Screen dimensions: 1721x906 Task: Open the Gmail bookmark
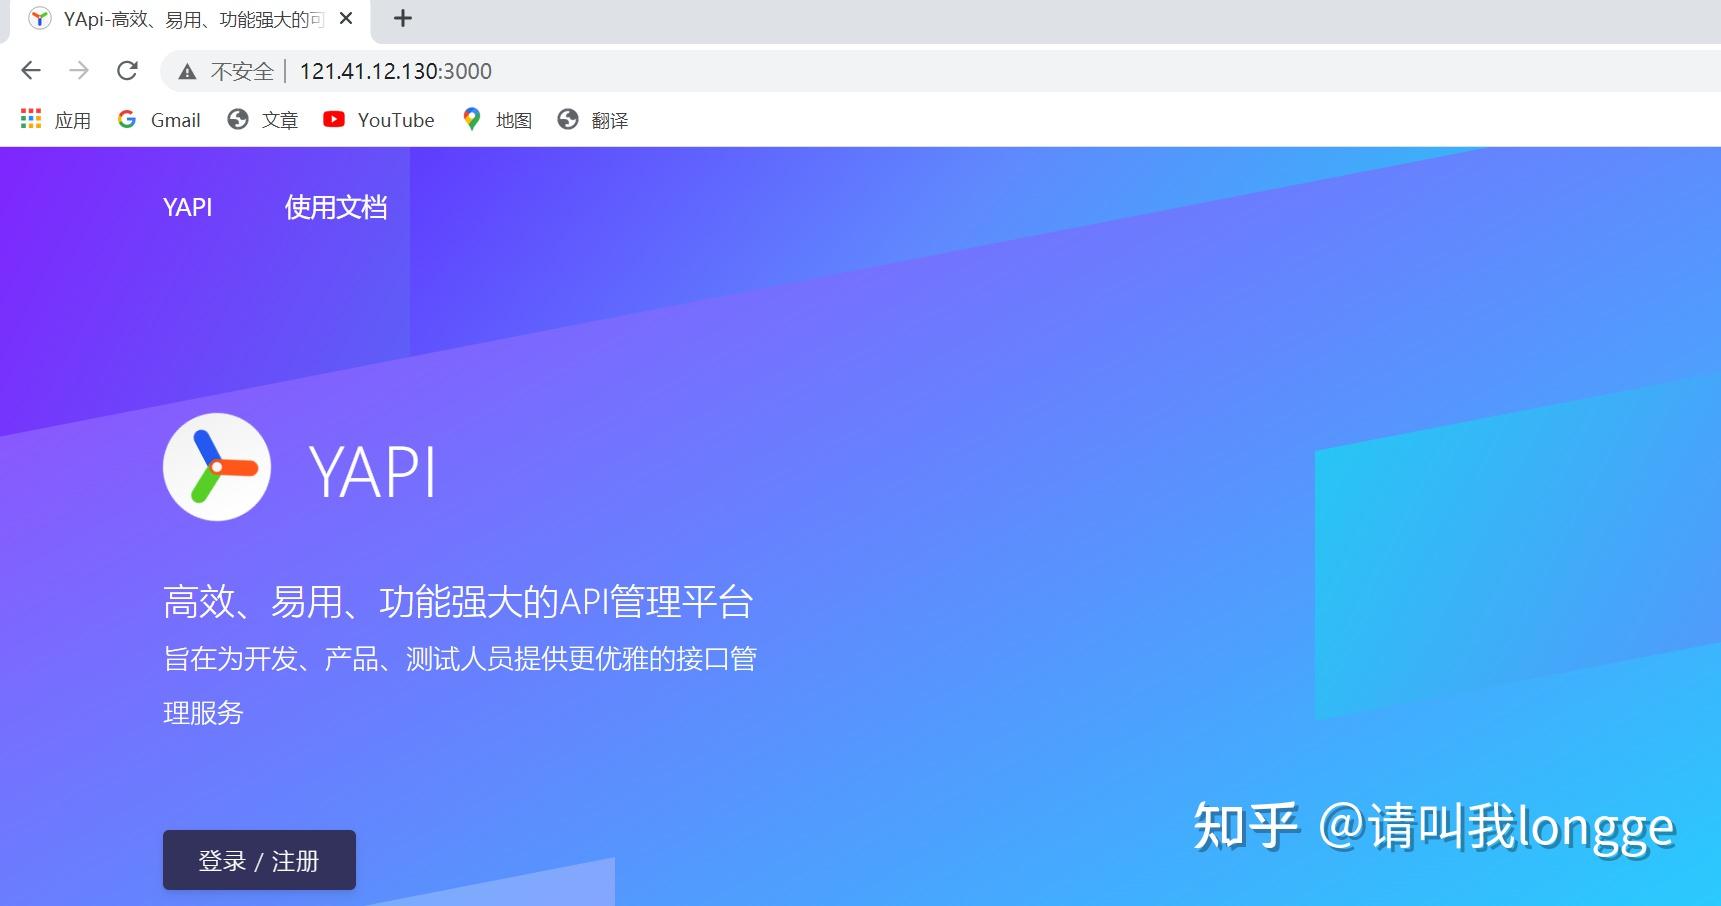(159, 120)
